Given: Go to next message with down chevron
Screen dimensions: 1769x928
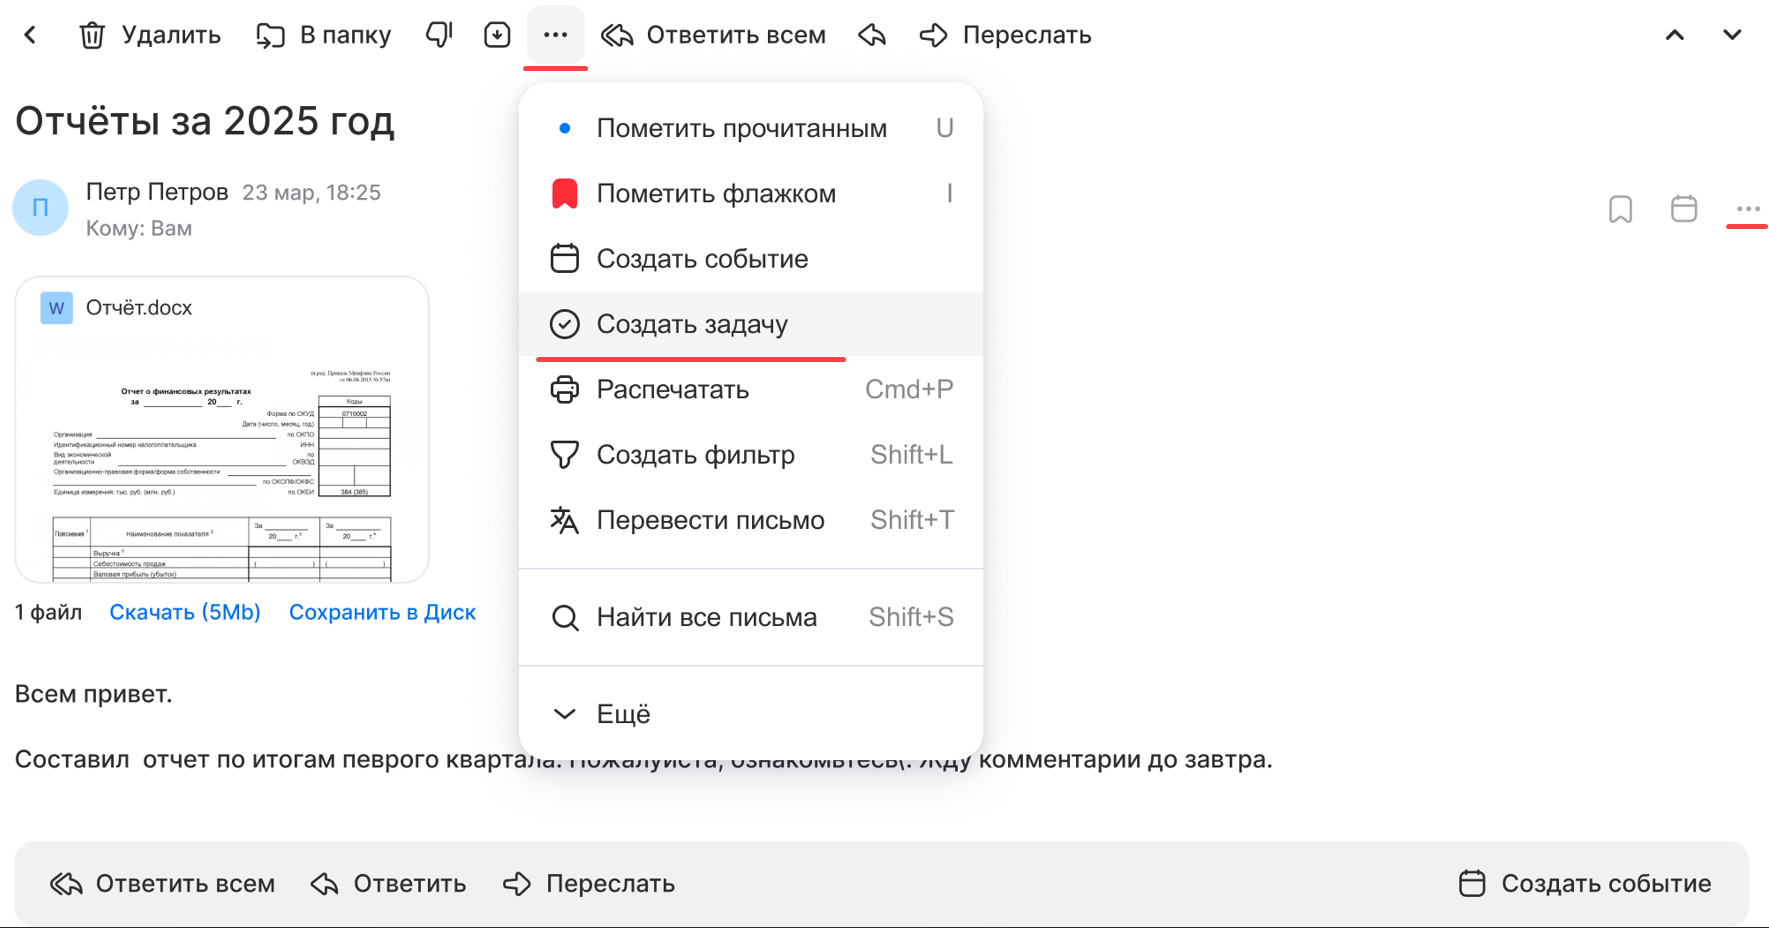Looking at the screenshot, I should (1732, 35).
